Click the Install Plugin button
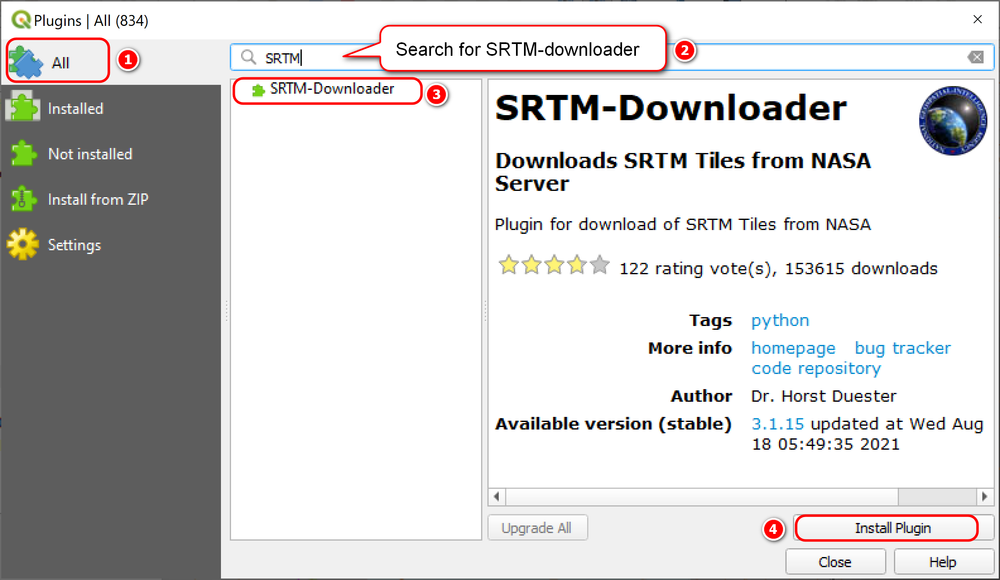The width and height of the screenshot is (1000, 580). pyautogui.click(x=892, y=528)
